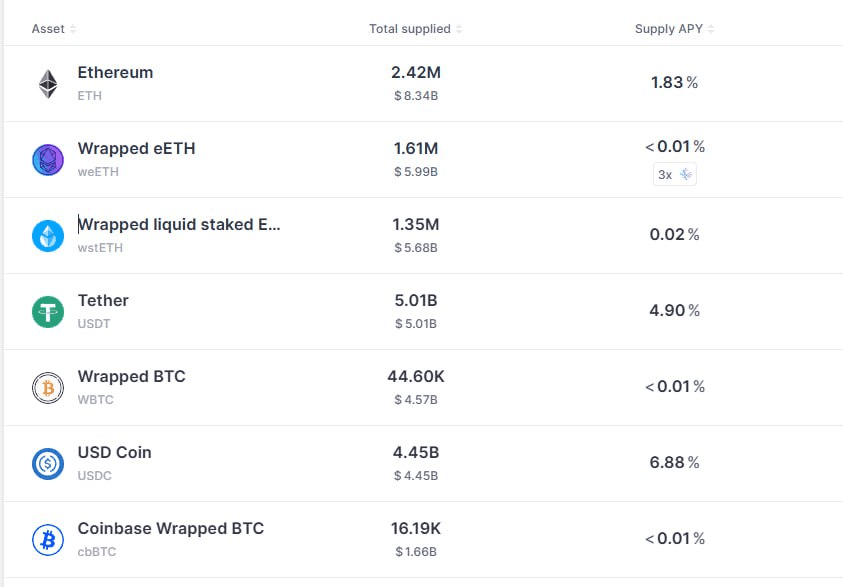Select the Tether asset name
The image size is (843, 587).
point(103,301)
